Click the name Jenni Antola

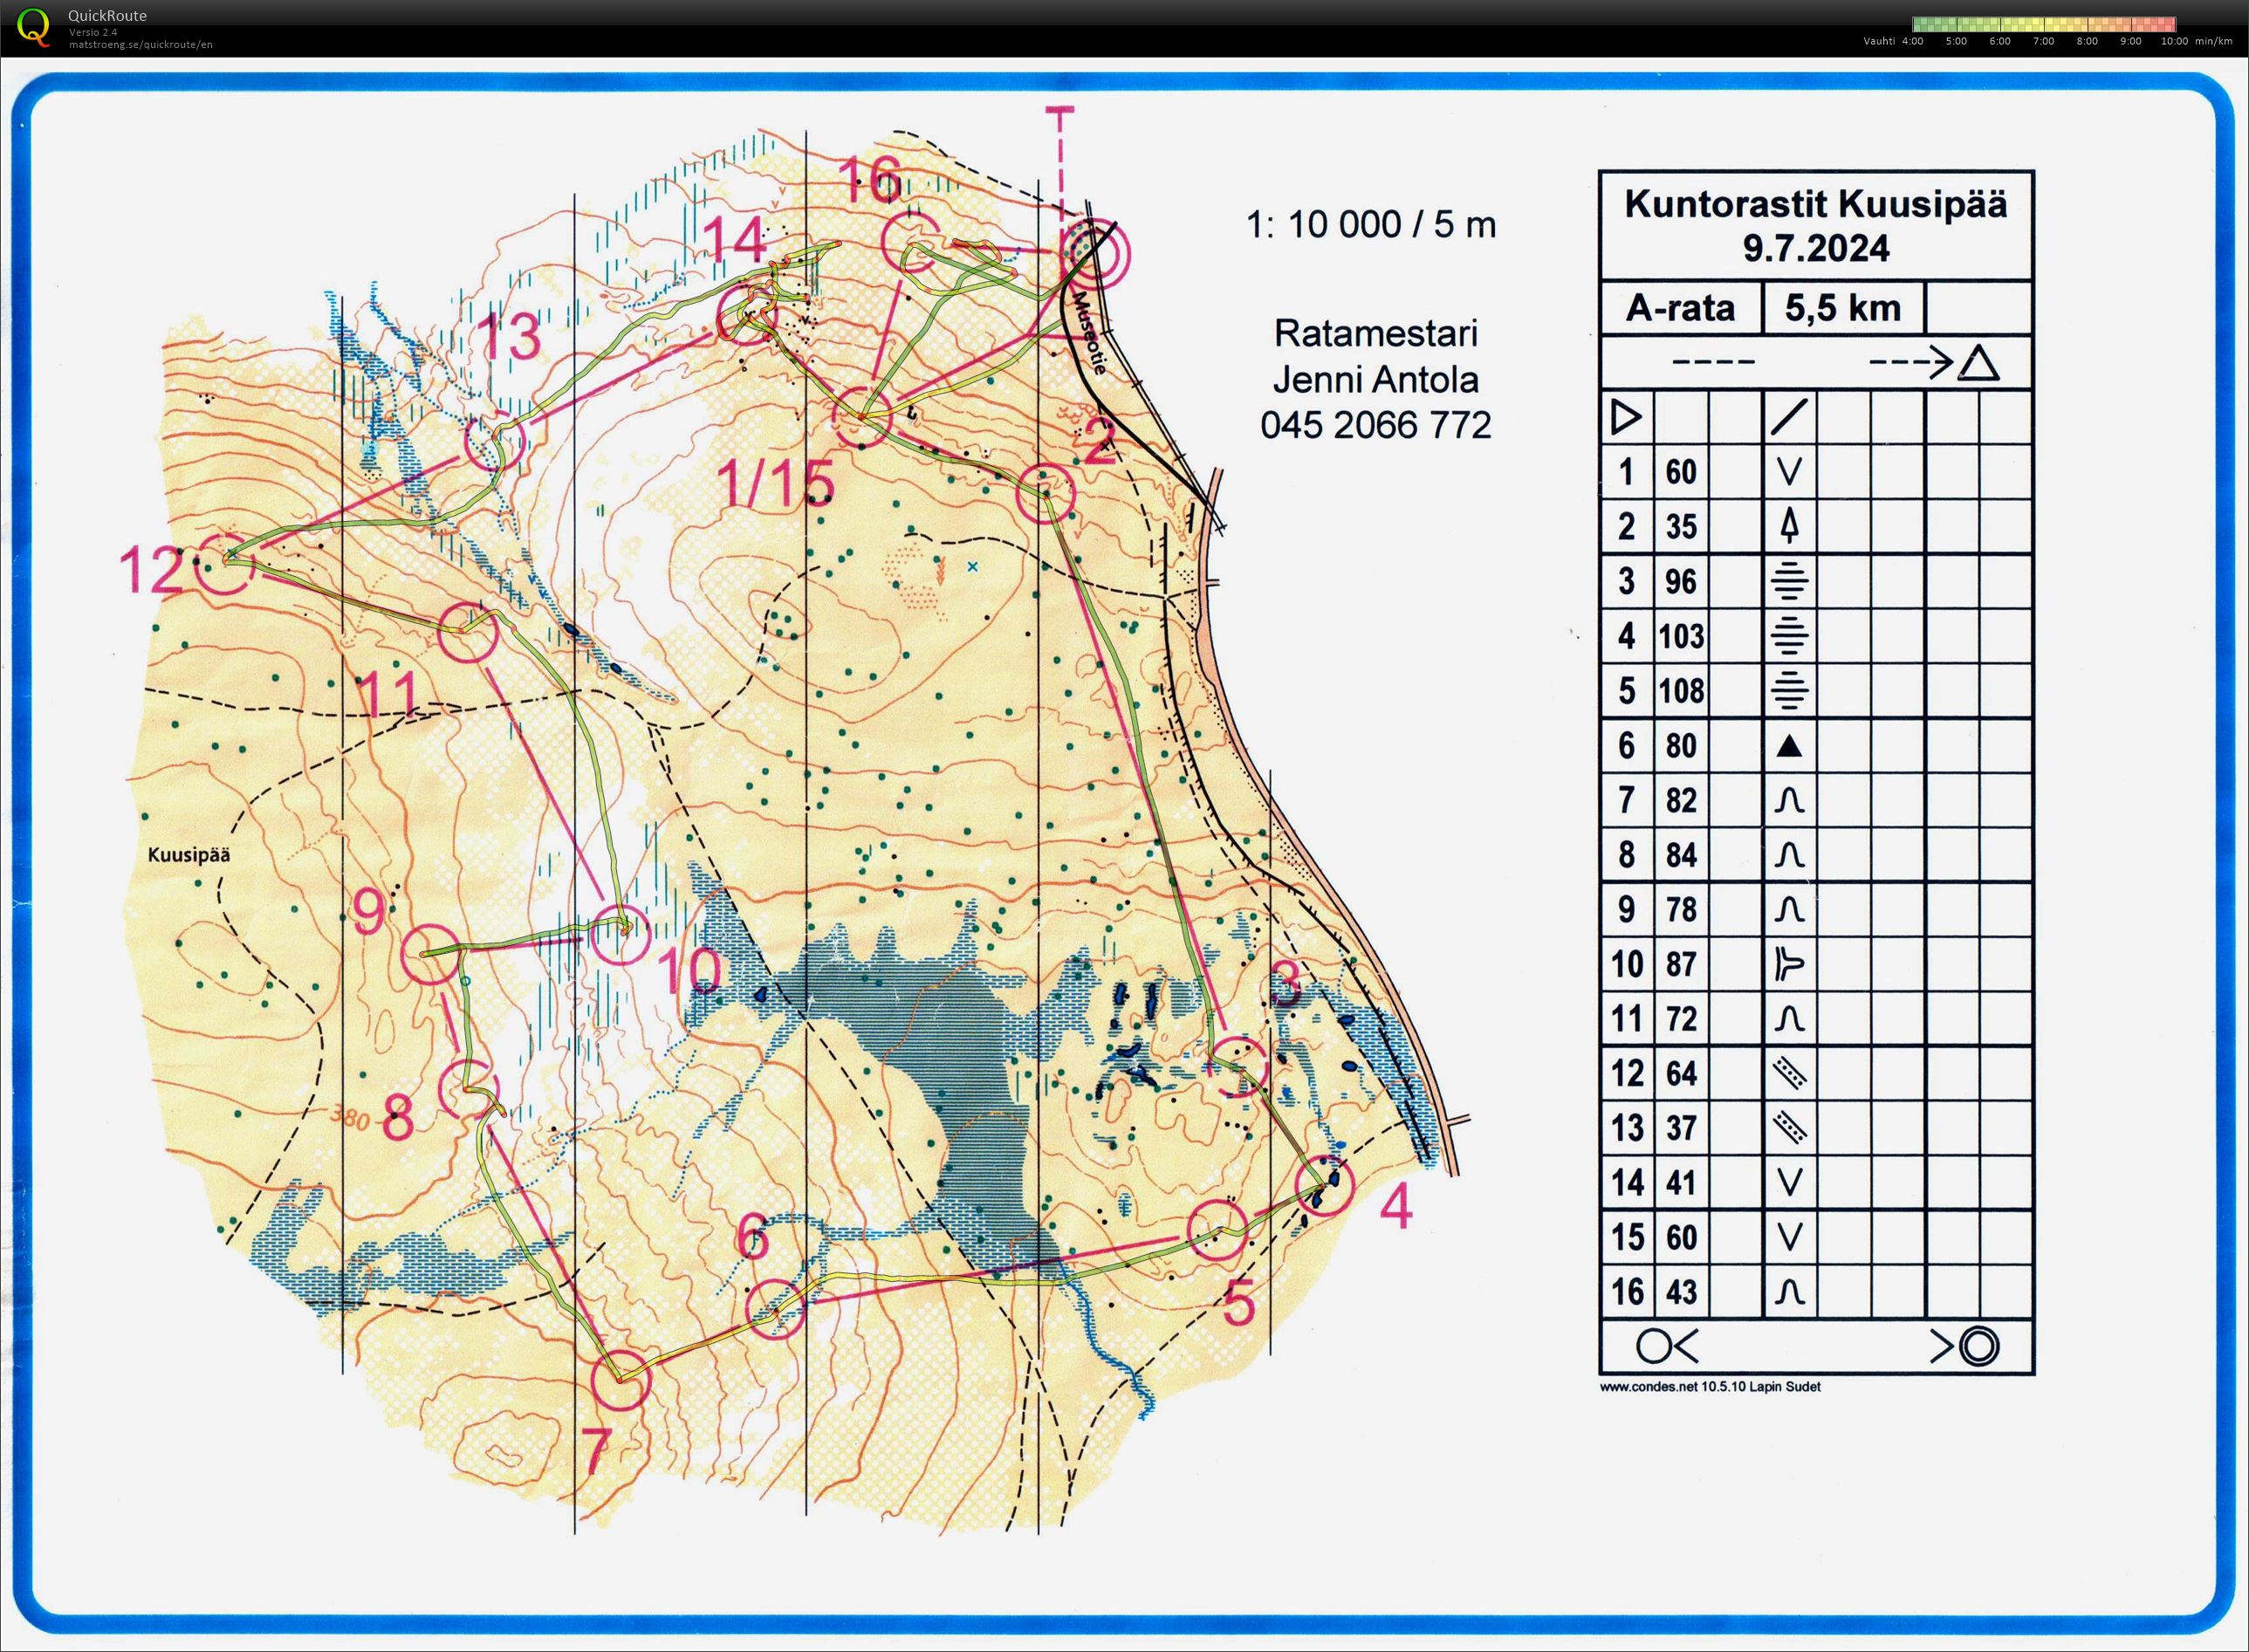click(x=1376, y=379)
